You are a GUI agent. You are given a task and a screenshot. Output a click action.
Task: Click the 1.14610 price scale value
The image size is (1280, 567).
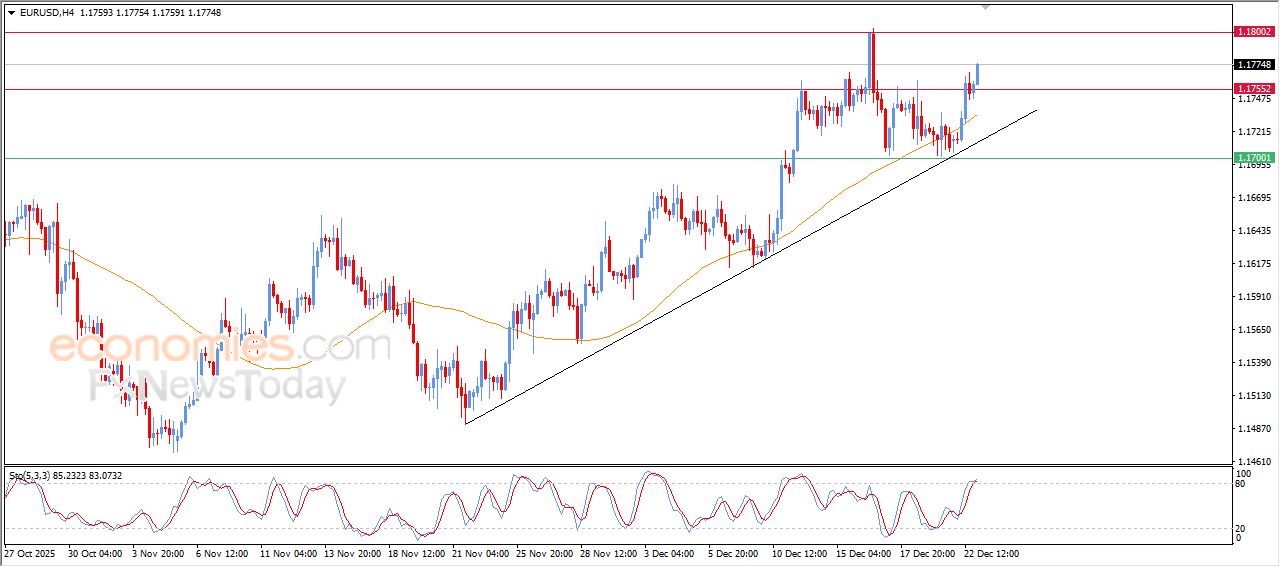[1254, 461]
